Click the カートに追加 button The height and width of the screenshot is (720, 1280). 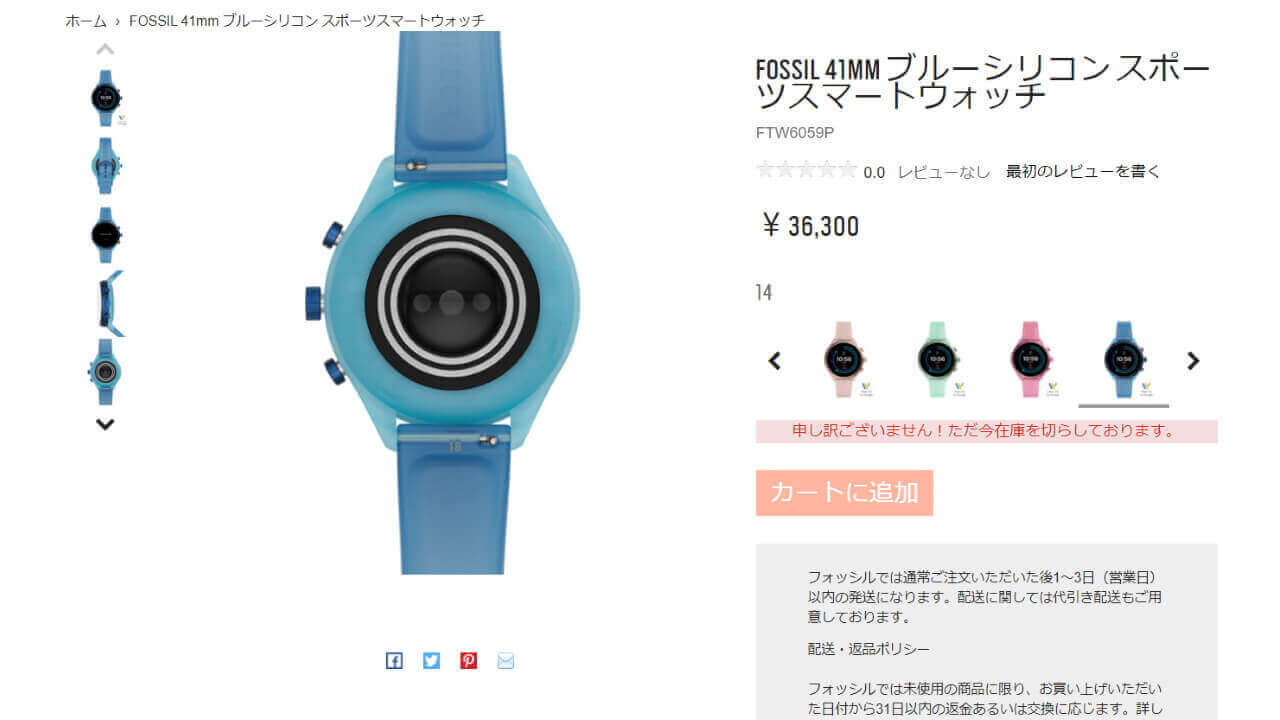coord(844,493)
